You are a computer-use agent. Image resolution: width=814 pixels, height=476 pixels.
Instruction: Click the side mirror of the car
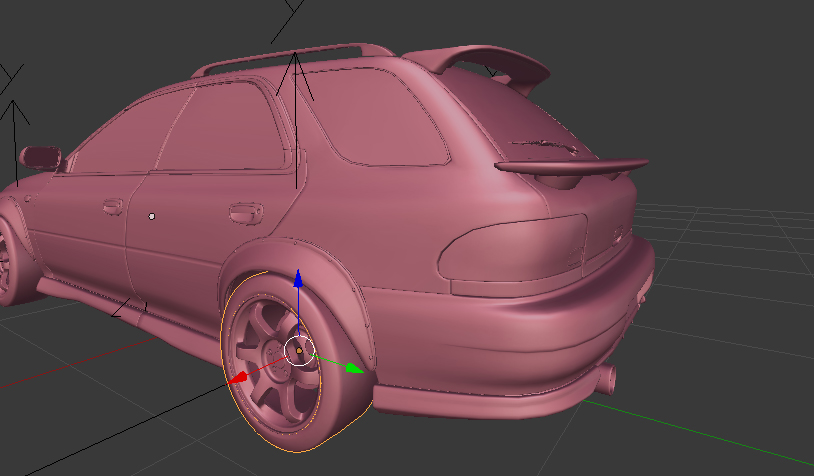click(x=42, y=157)
